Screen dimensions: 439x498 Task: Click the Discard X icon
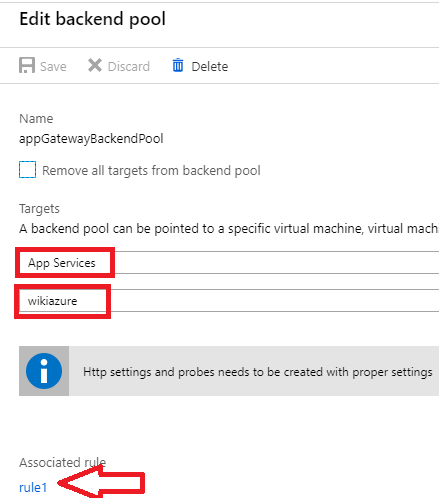point(95,65)
